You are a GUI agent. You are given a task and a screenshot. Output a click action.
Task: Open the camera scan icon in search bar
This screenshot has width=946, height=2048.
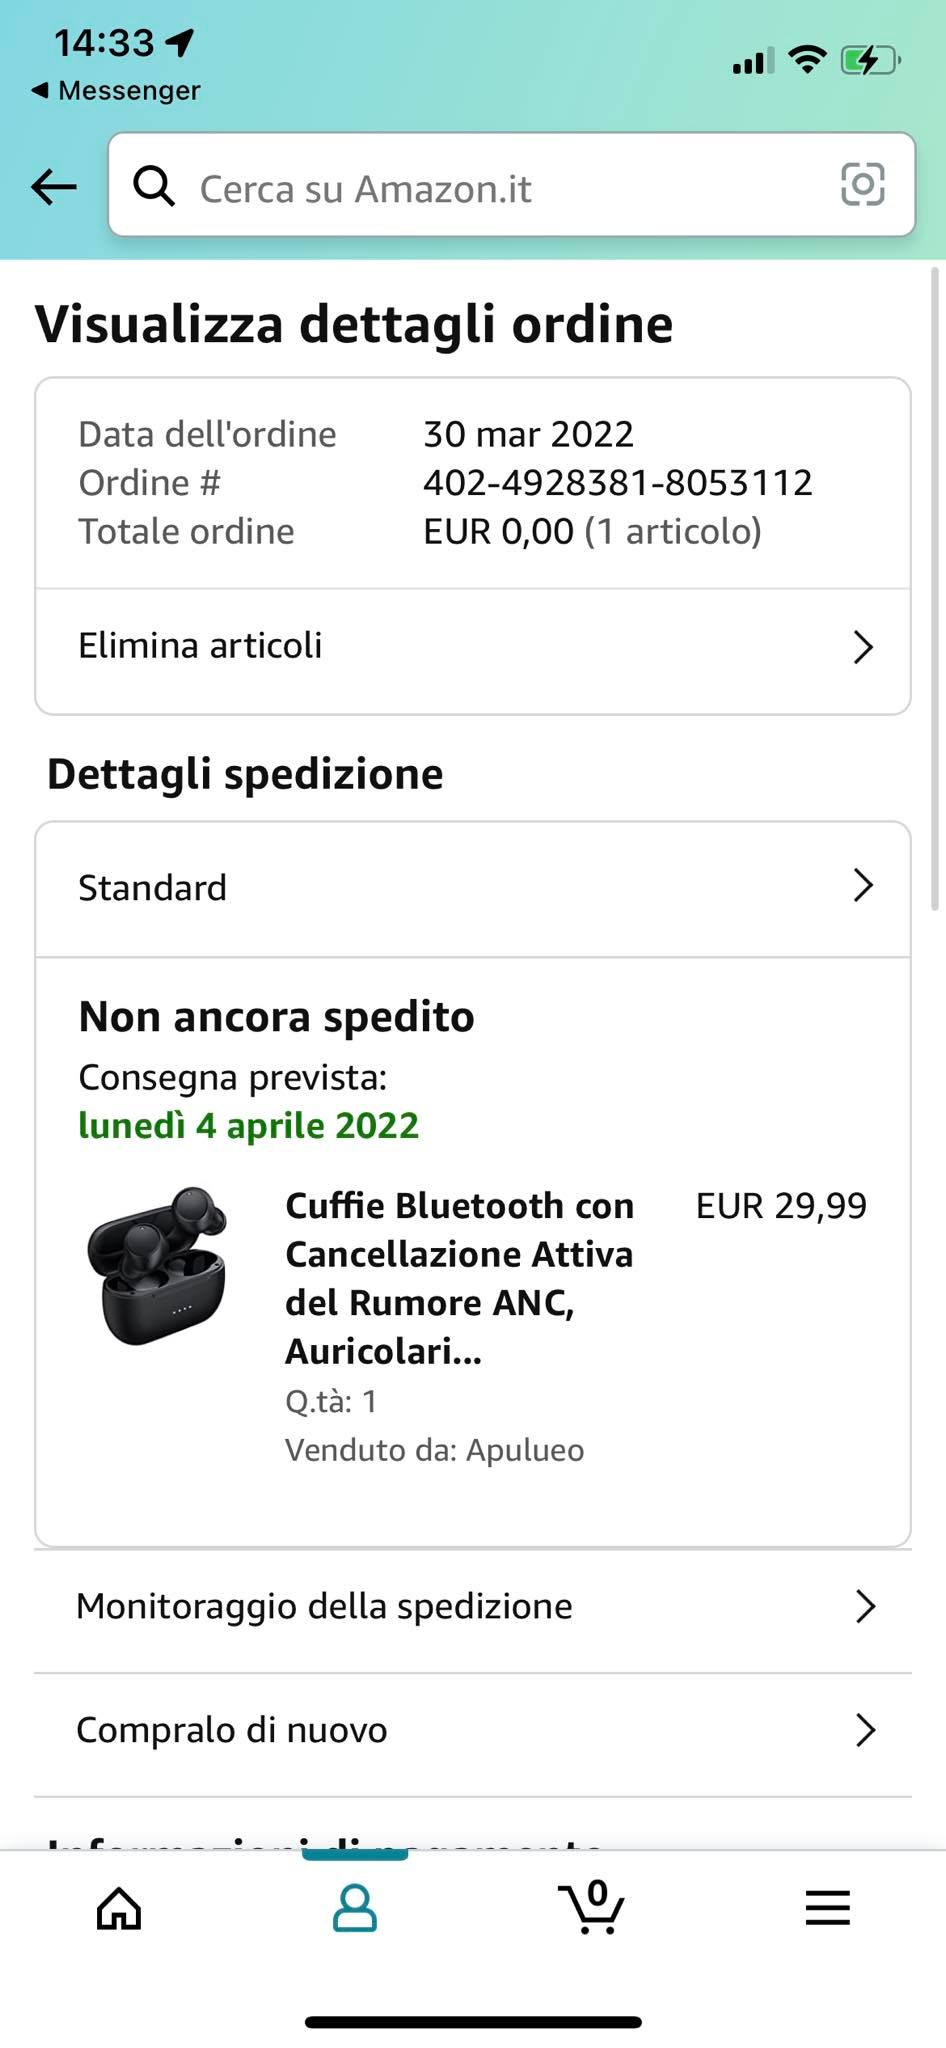pos(863,184)
